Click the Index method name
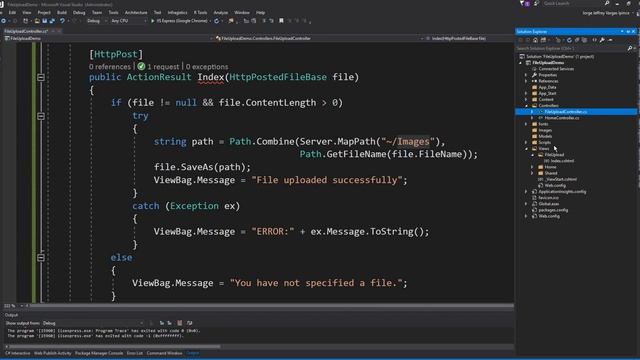The height and width of the screenshot is (360, 640). [211, 77]
